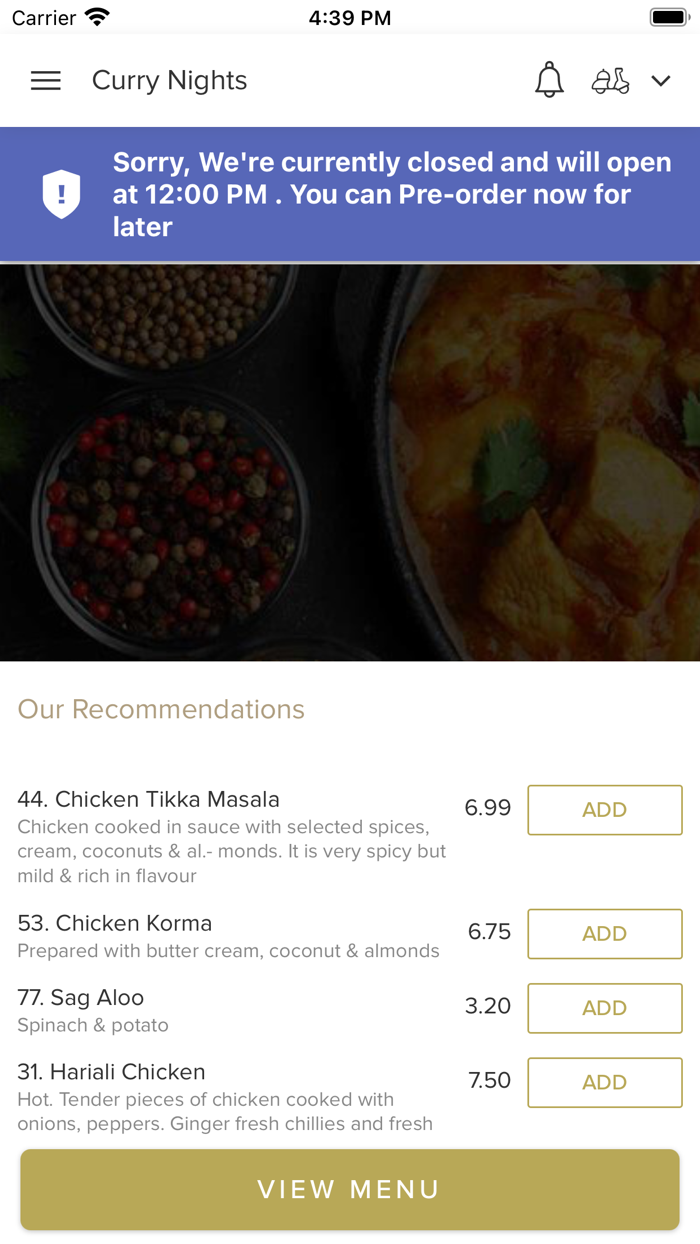This screenshot has height=1244, width=700.
Task: Add Chicken Tikka Masala to order
Action: click(605, 810)
